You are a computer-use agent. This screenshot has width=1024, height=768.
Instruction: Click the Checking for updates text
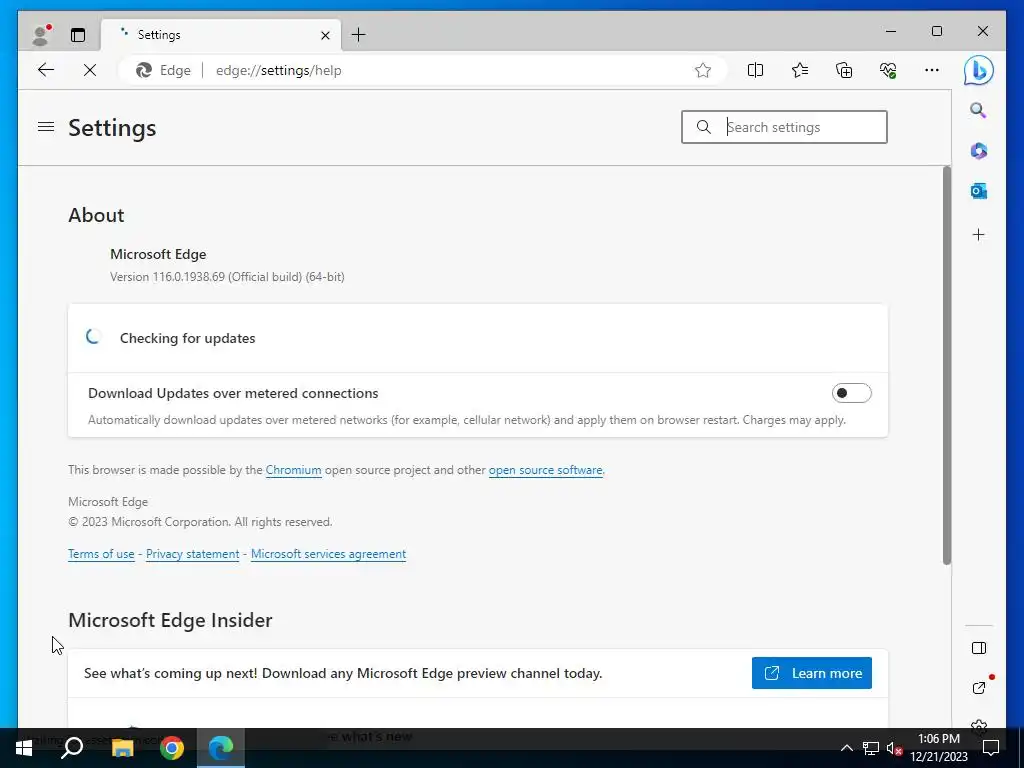(x=187, y=338)
